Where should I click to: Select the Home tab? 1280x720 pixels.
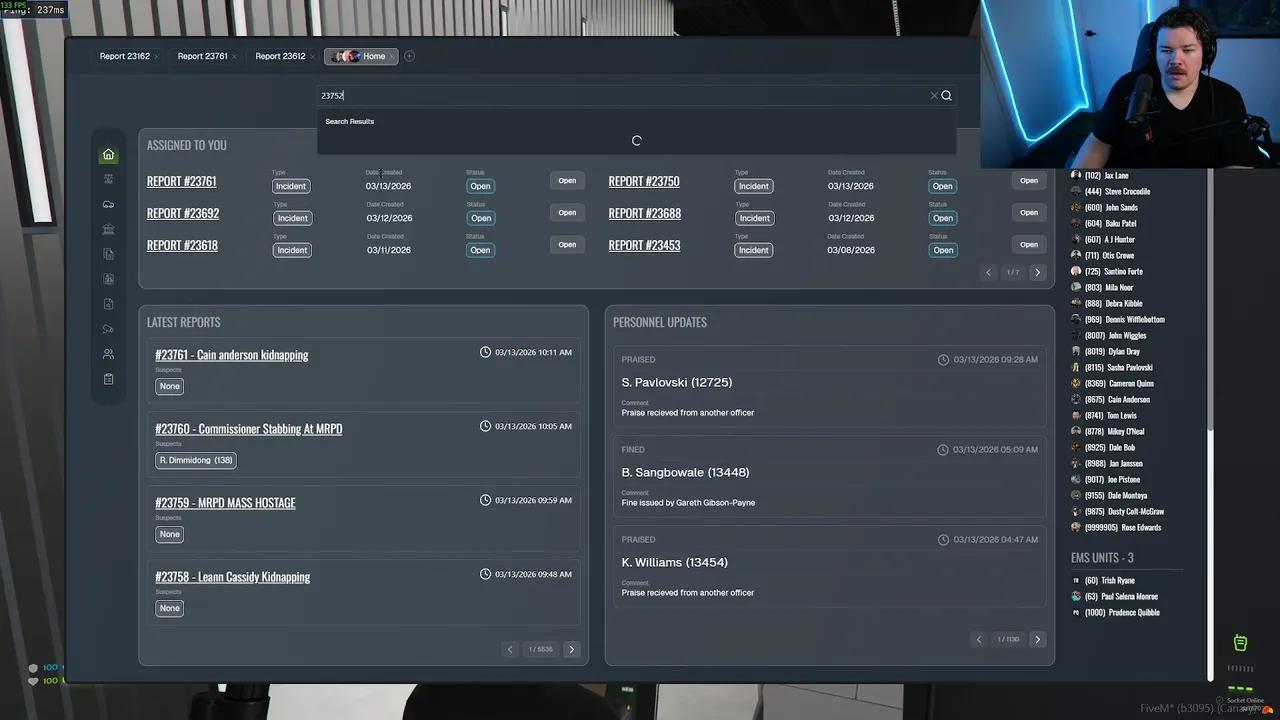pos(361,56)
